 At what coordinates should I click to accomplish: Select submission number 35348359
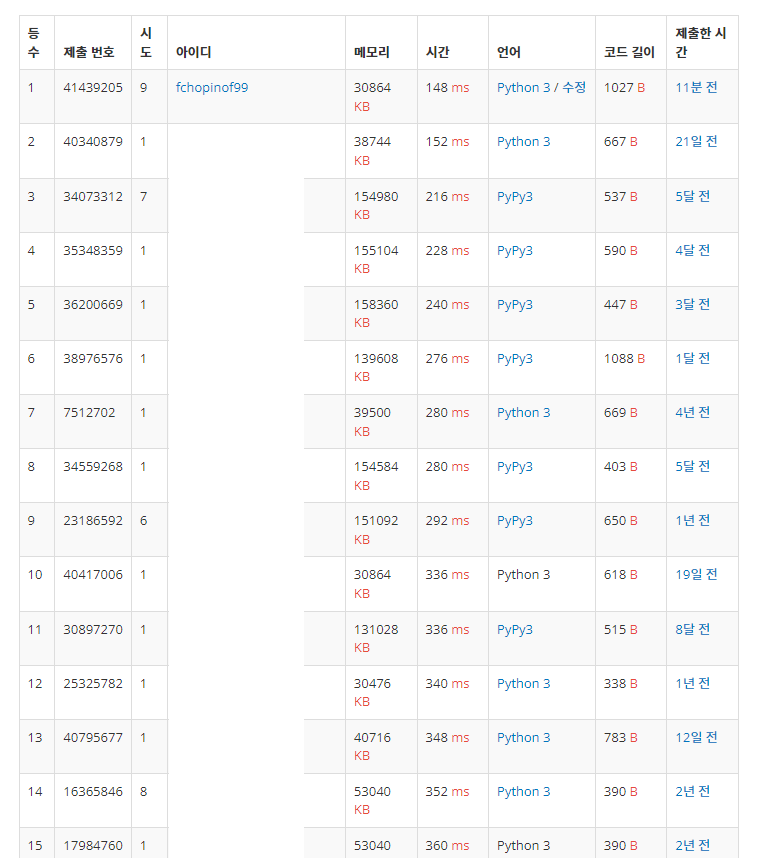click(92, 251)
